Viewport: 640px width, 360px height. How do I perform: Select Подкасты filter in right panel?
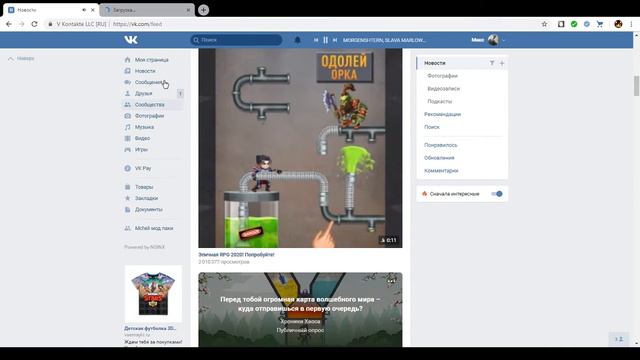[x=440, y=101]
